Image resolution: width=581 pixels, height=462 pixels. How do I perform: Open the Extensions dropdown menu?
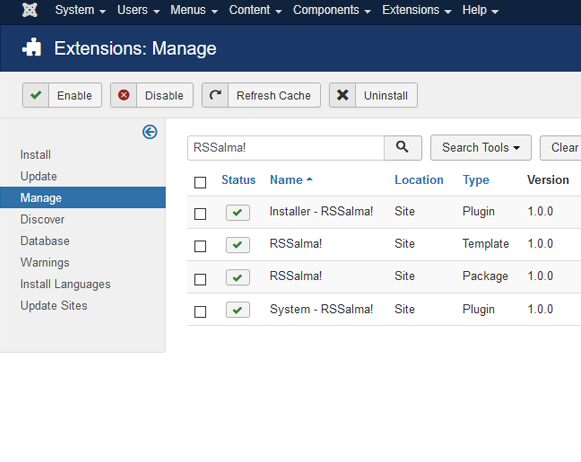416,10
